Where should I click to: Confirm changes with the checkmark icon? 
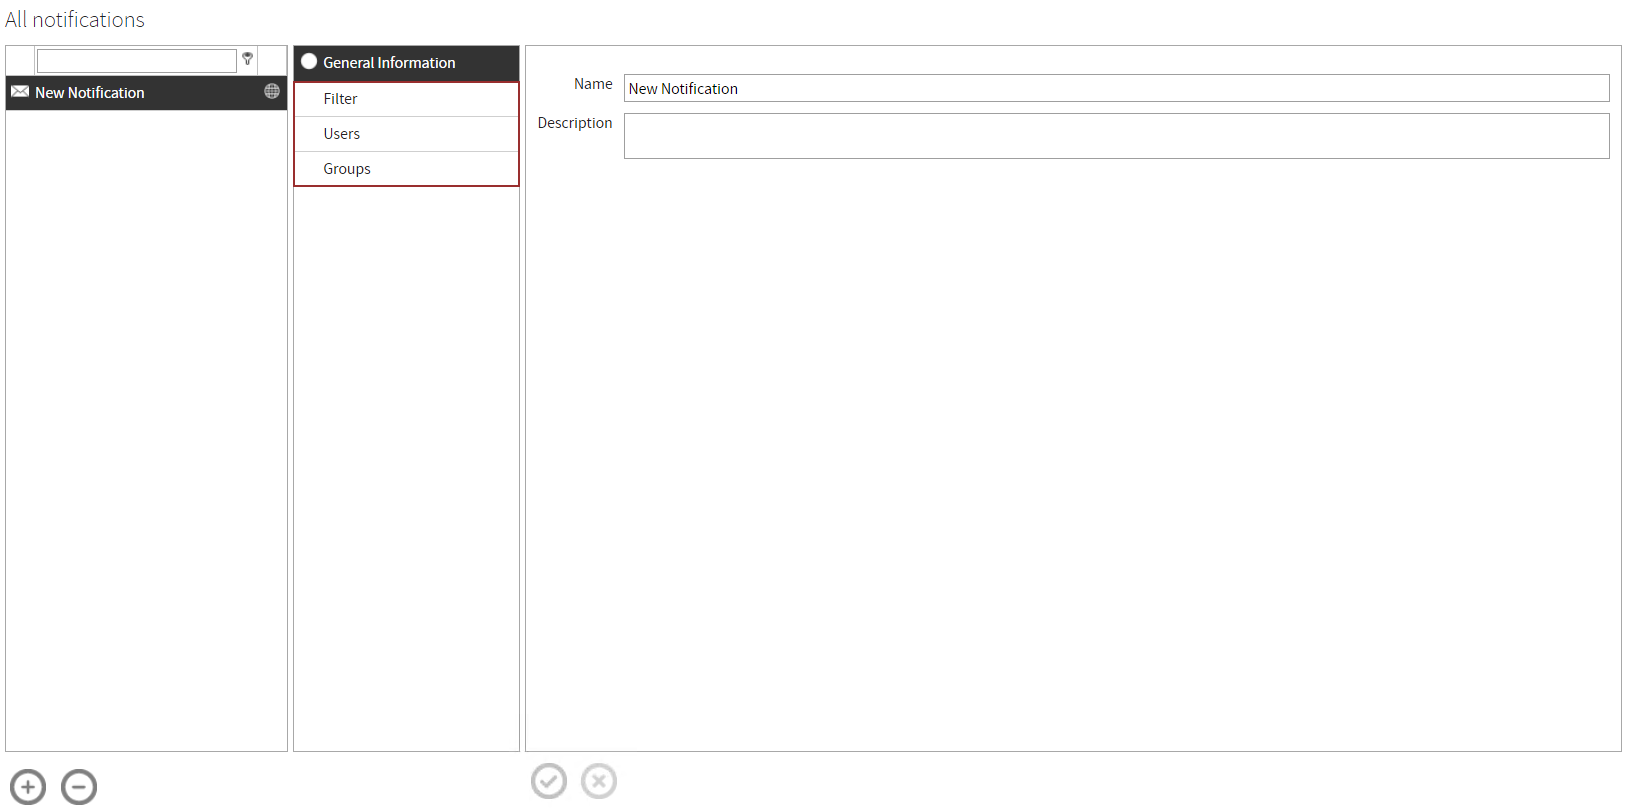(x=549, y=781)
